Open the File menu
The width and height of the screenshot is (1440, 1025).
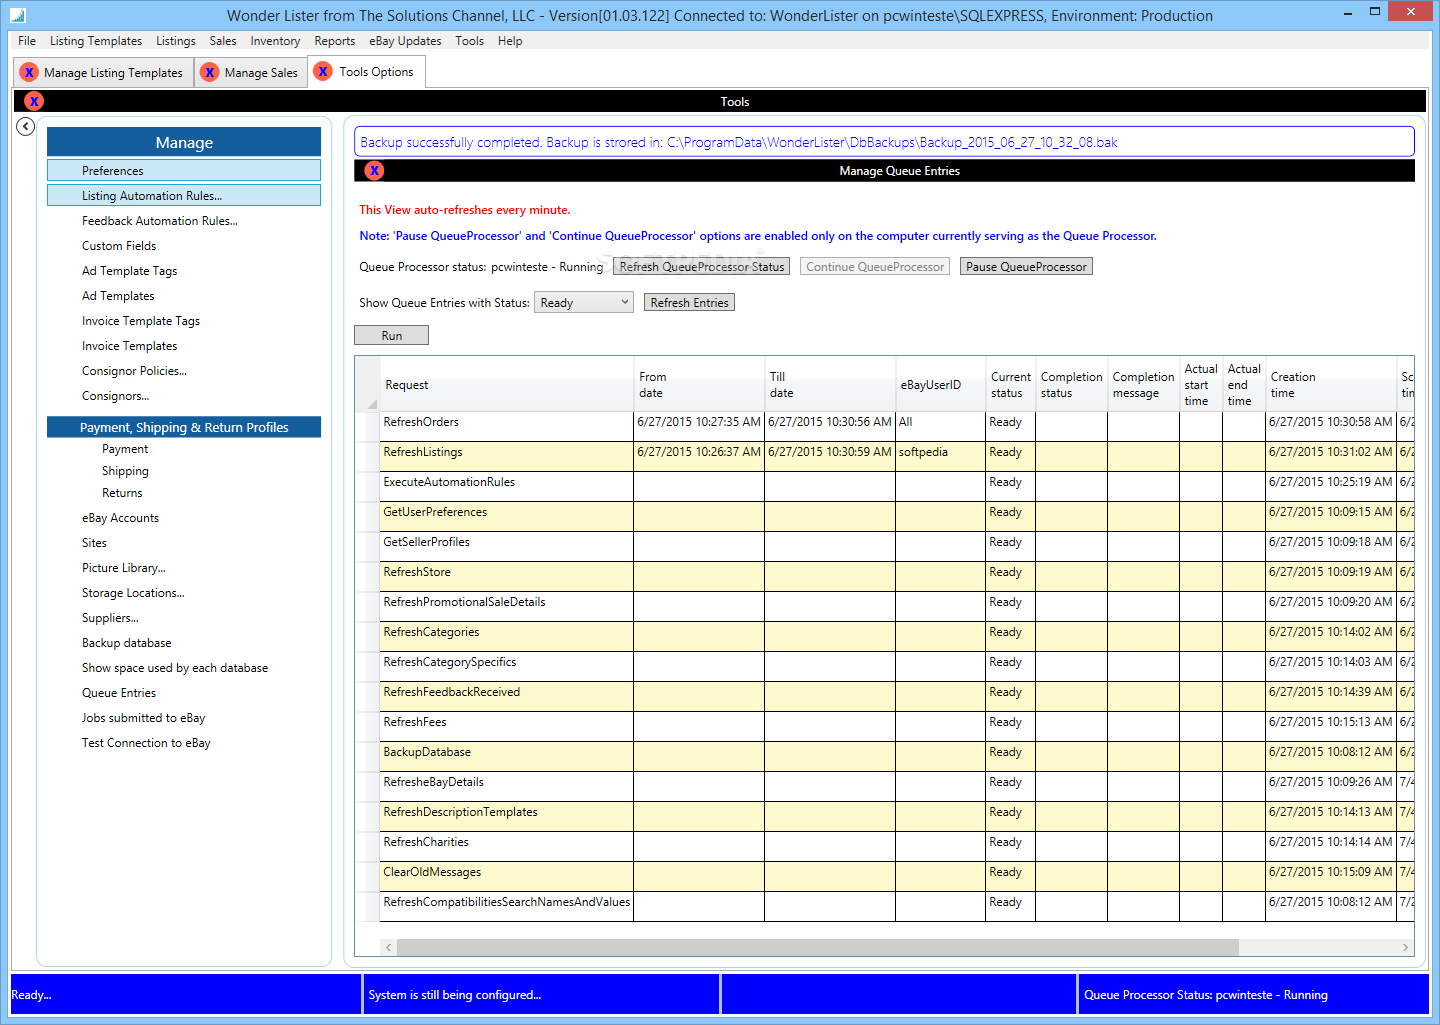click(27, 41)
